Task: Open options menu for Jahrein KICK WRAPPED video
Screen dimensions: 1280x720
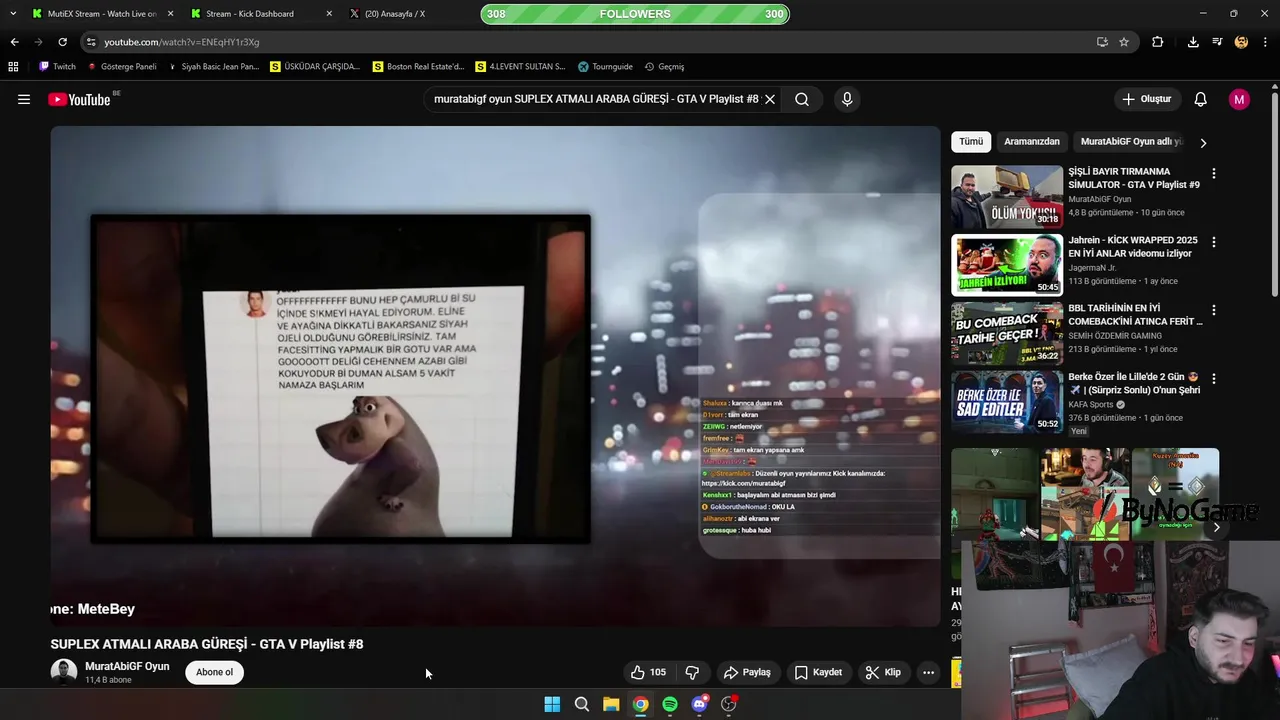Action: (x=1214, y=242)
